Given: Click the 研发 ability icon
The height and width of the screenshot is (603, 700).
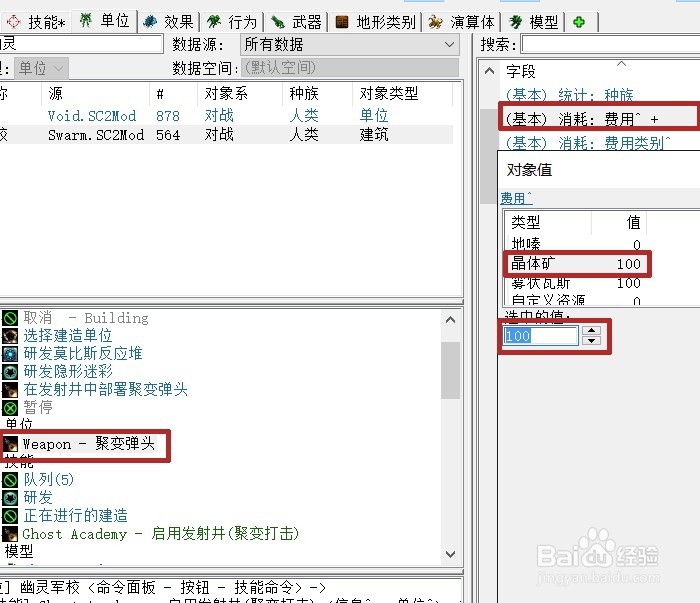Looking at the screenshot, I should 10,497.
